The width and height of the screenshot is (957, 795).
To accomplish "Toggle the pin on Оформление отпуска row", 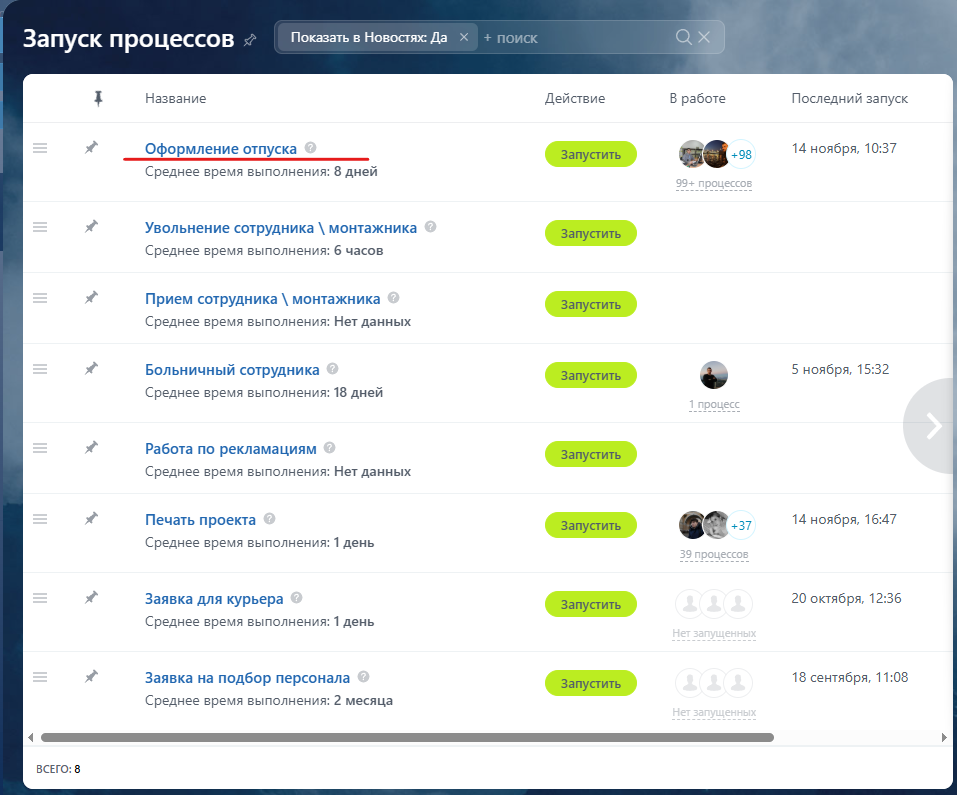I will (91, 148).
